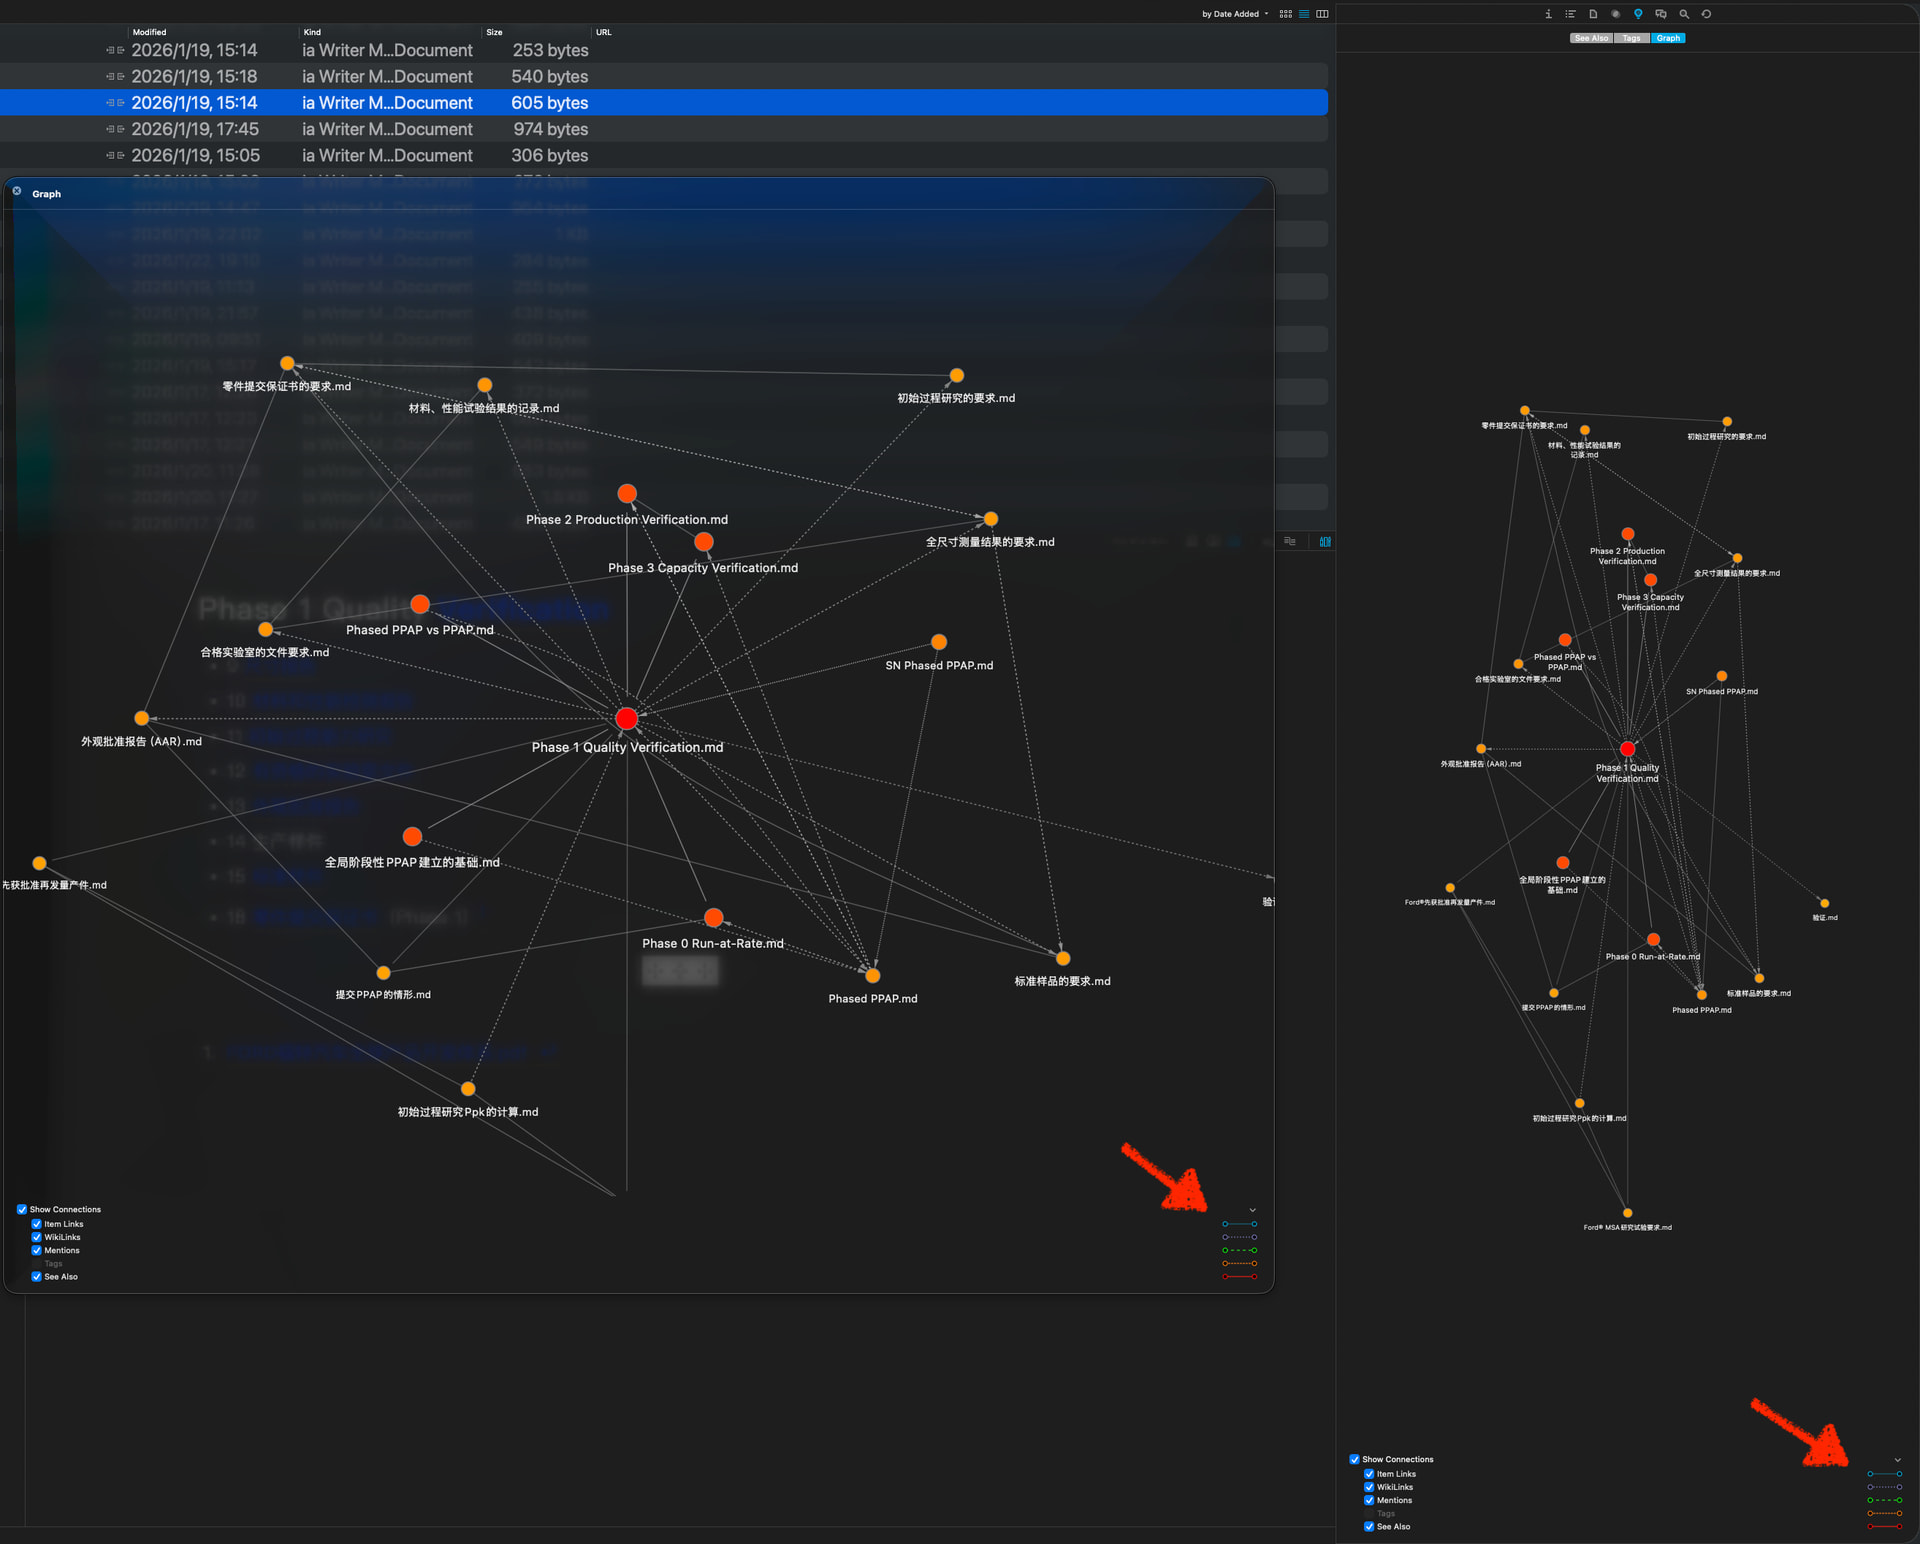Toggle Show Connections in inspector sidebar
1920x1544 pixels.
1354,1459
